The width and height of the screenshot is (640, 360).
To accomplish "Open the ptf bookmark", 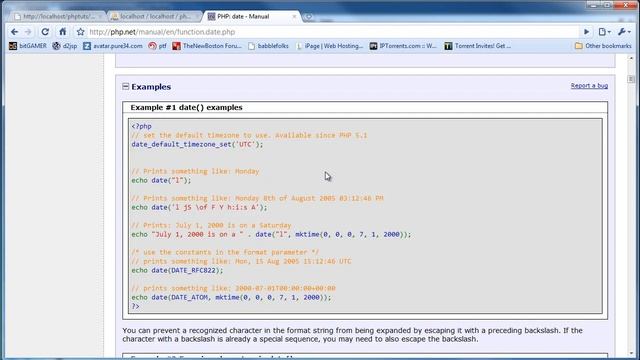I will 157,46.
